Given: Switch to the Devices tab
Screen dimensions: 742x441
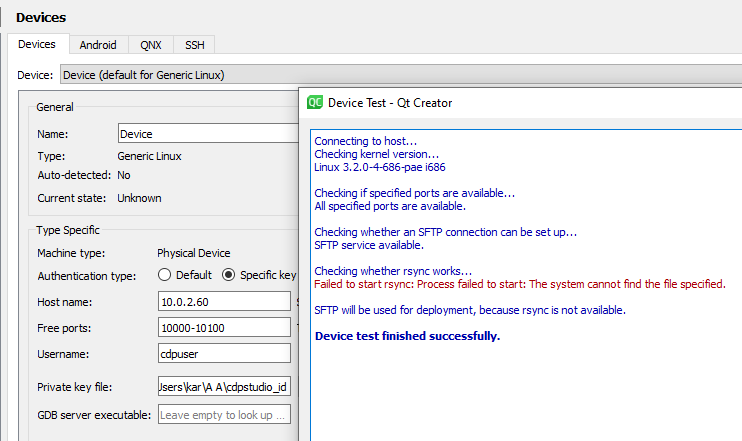Looking at the screenshot, I should coord(37,45).
